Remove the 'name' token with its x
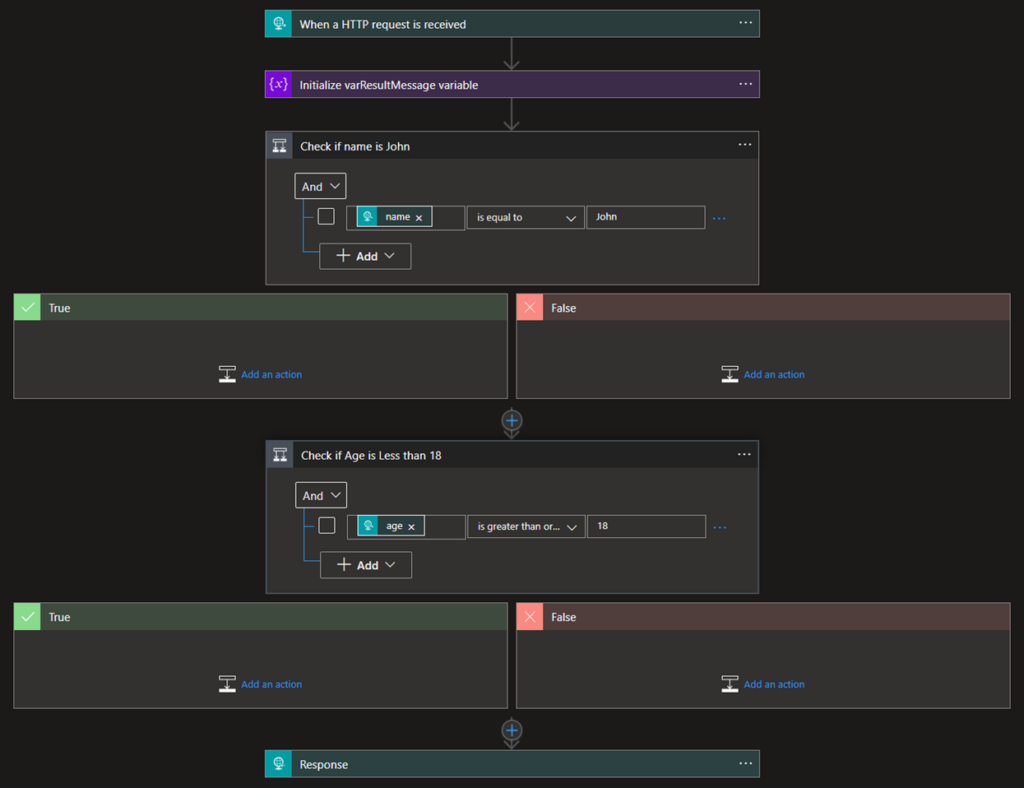The height and width of the screenshot is (788, 1024). [x=419, y=218]
